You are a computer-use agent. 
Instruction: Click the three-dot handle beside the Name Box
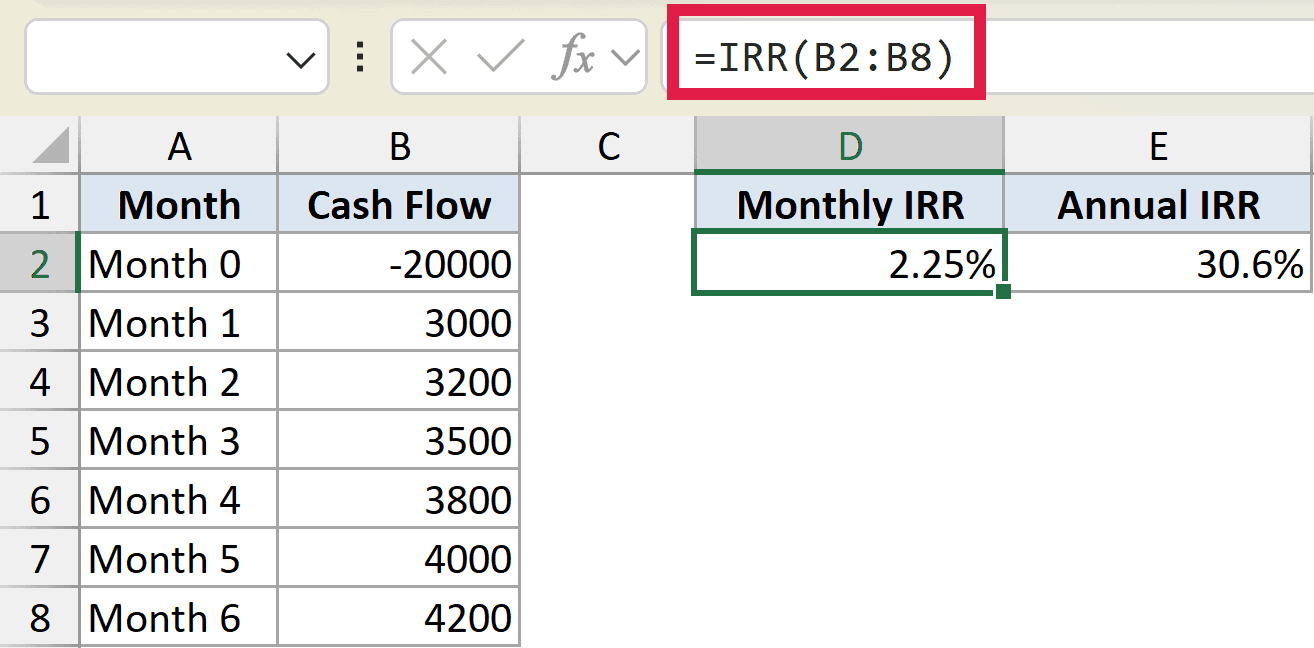tap(360, 59)
